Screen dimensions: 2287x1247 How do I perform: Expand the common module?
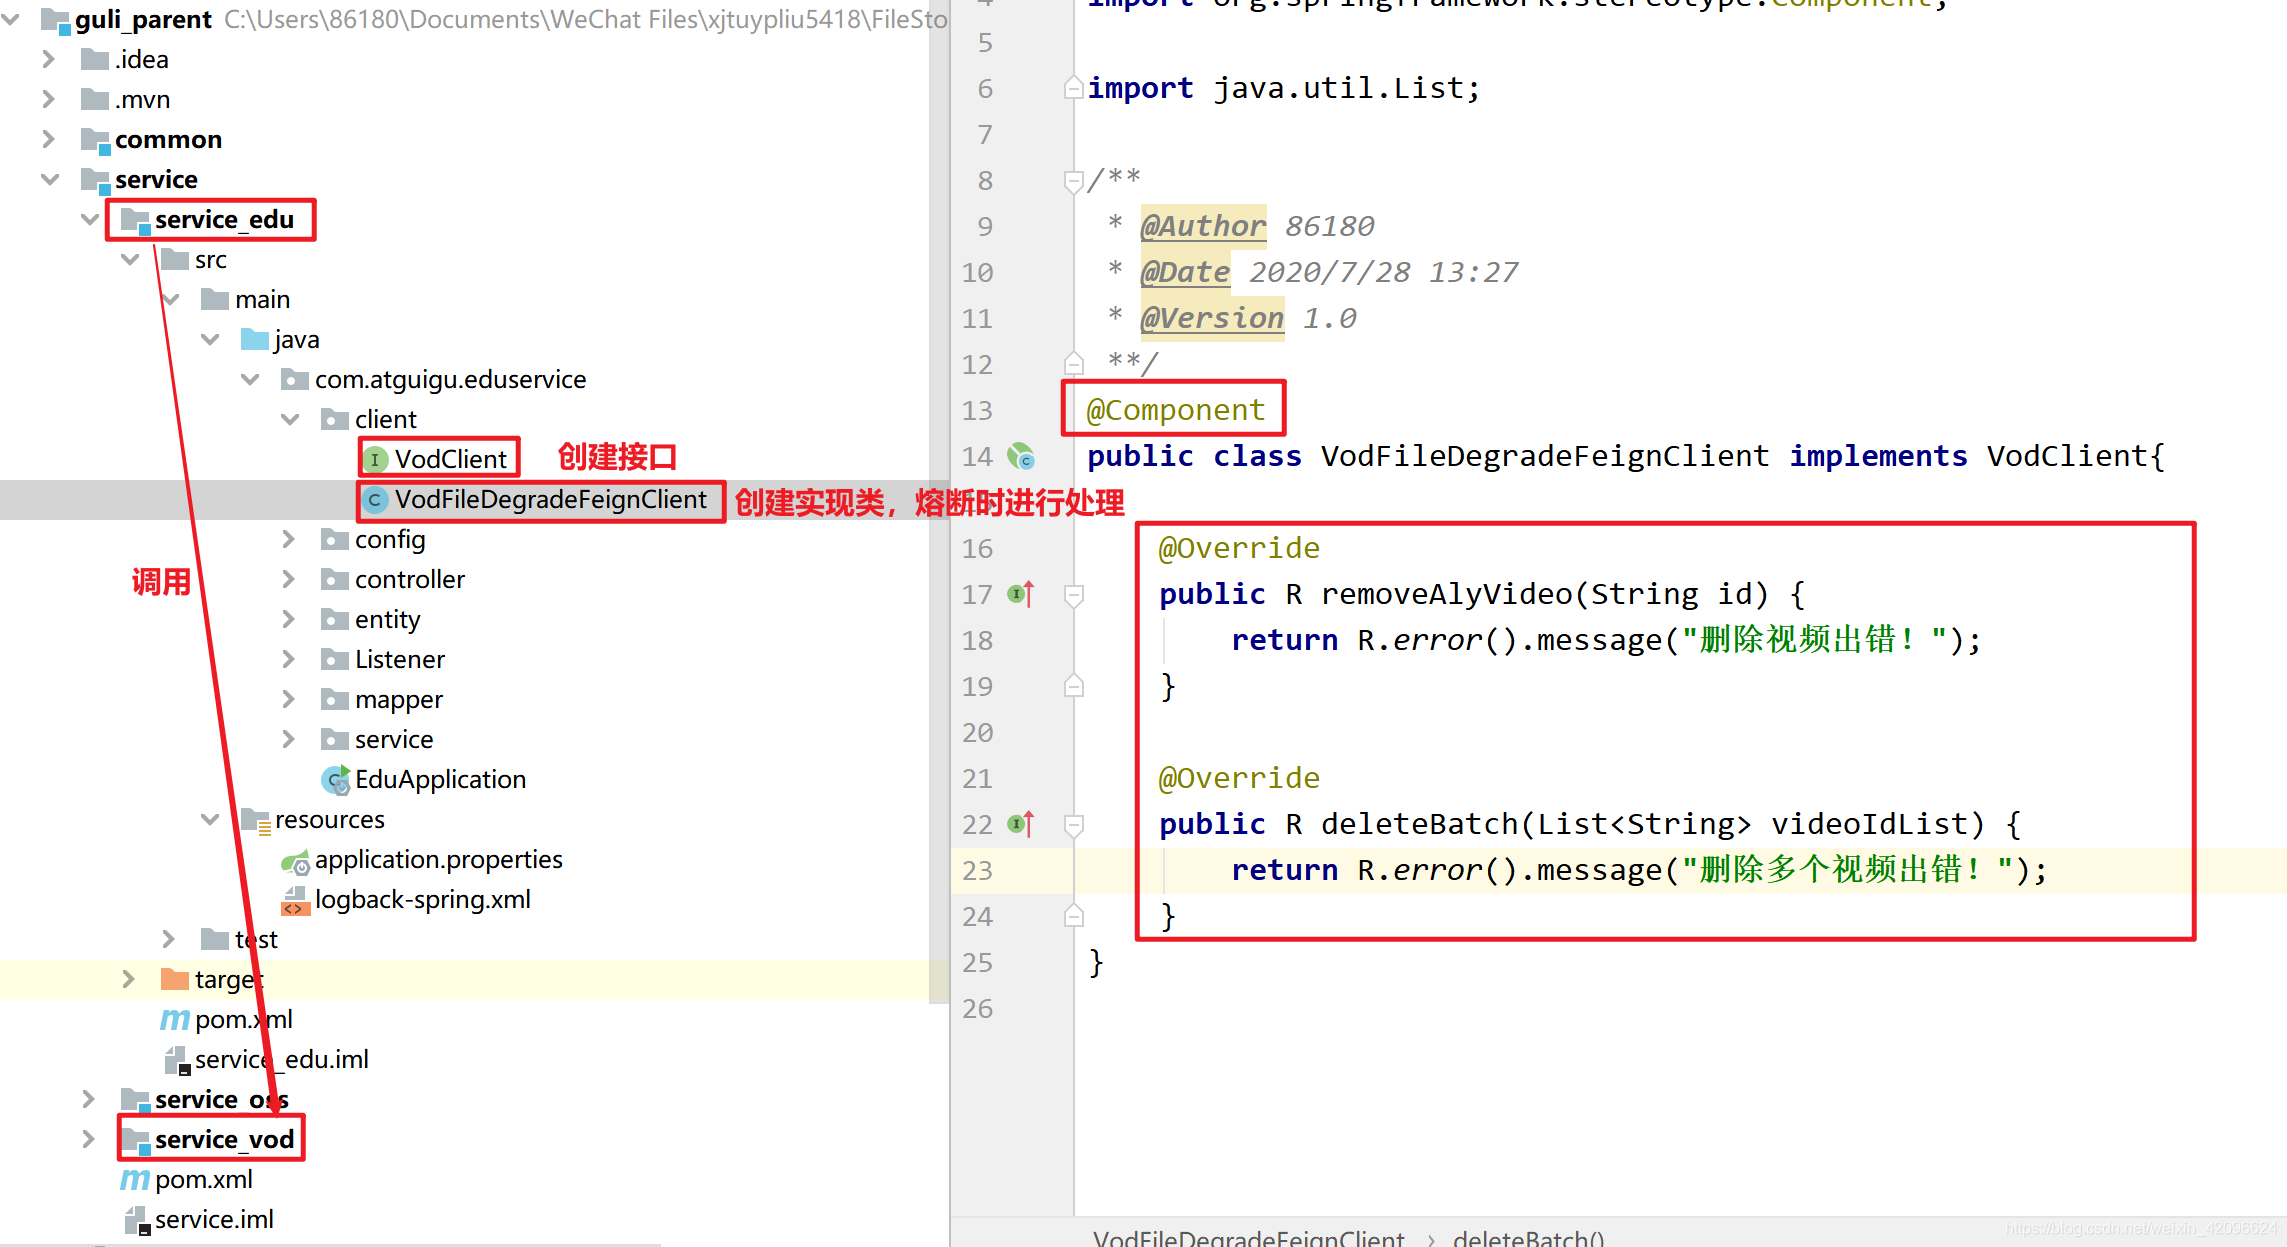click(48, 139)
